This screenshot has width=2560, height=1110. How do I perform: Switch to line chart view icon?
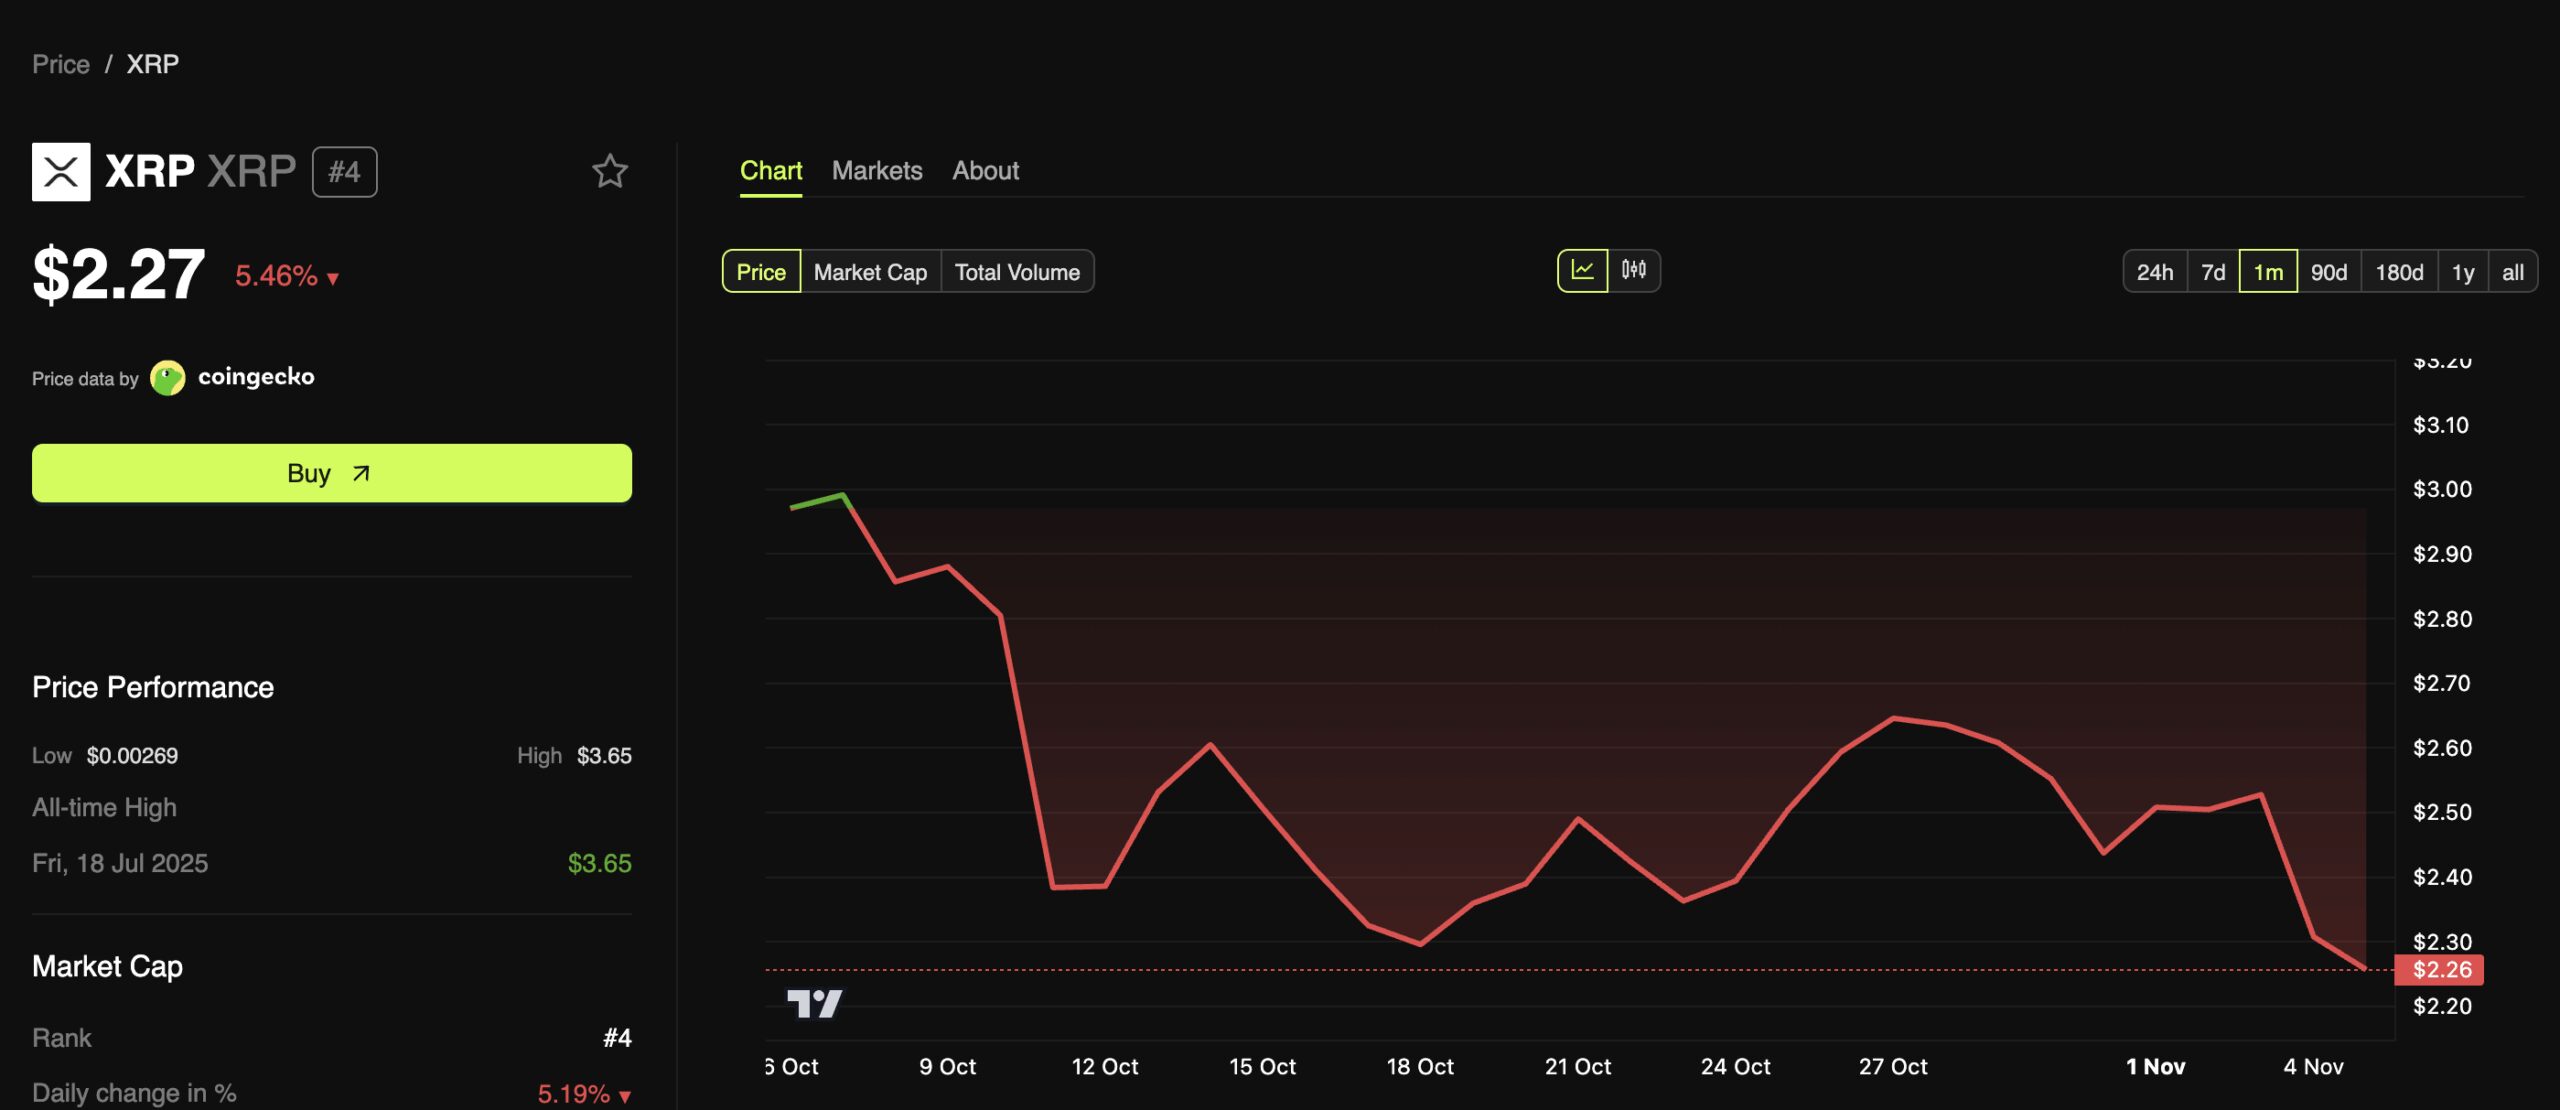click(1582, 270)
